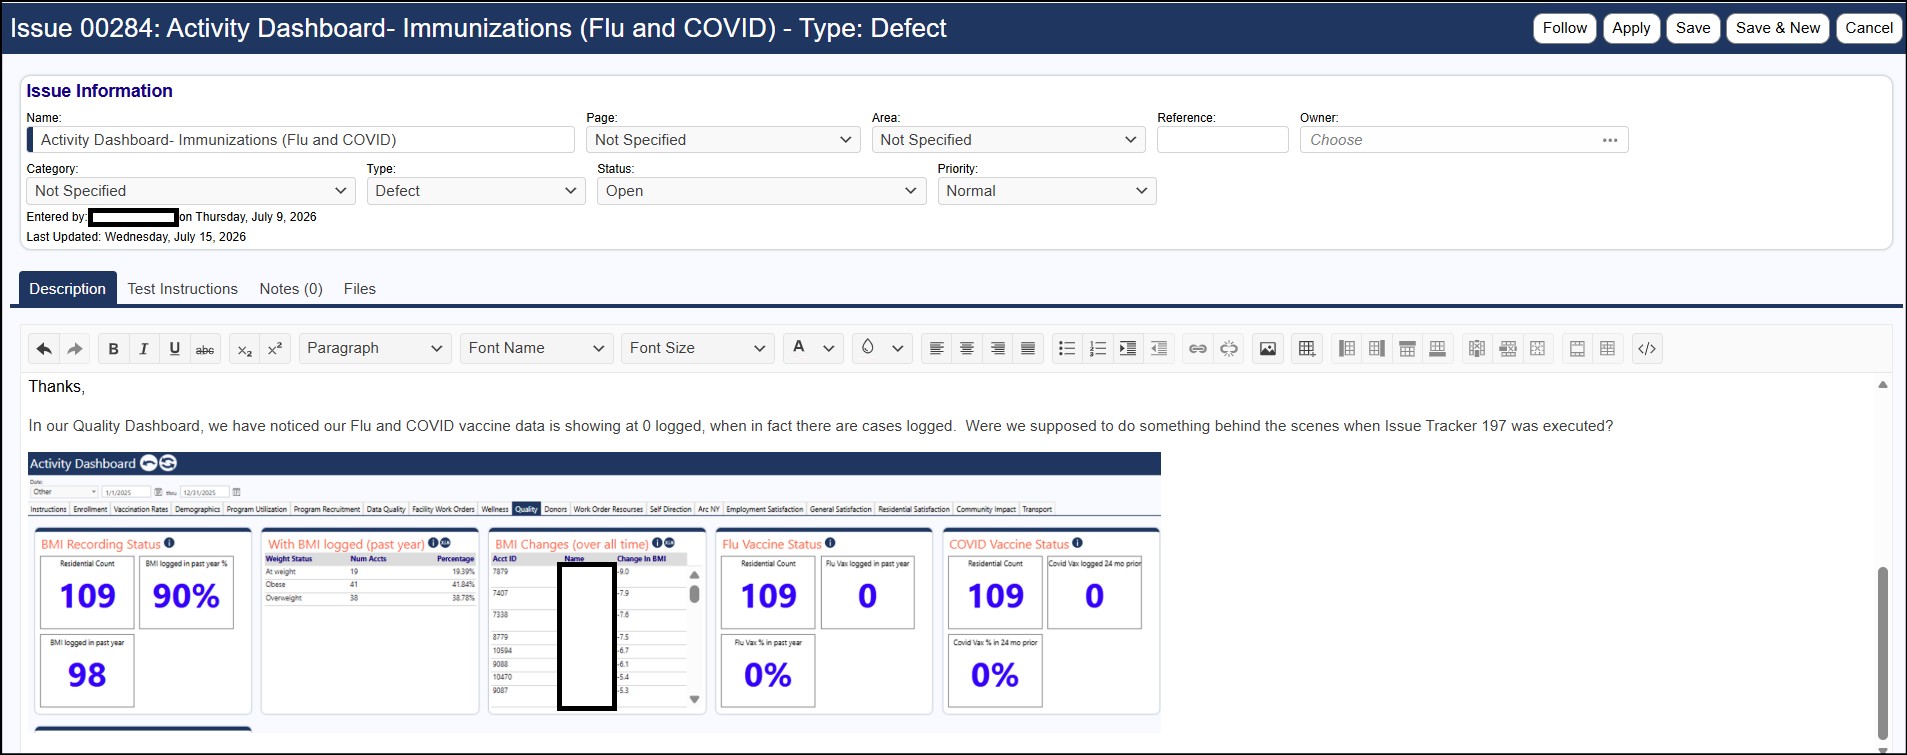The height and width of the screenshot is (755, 1907).
Task: Insert a numbered list
Action: (x=1097, y=349)
